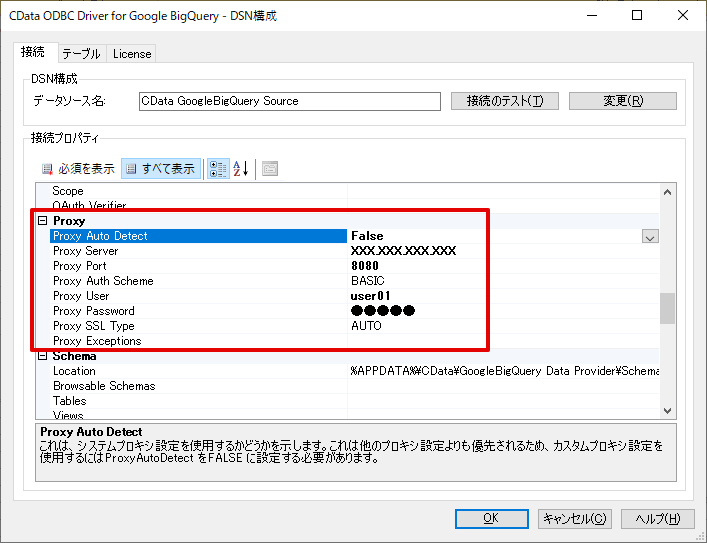Sort properties alphabetically A-Z icon

click(x=241, y=169)
